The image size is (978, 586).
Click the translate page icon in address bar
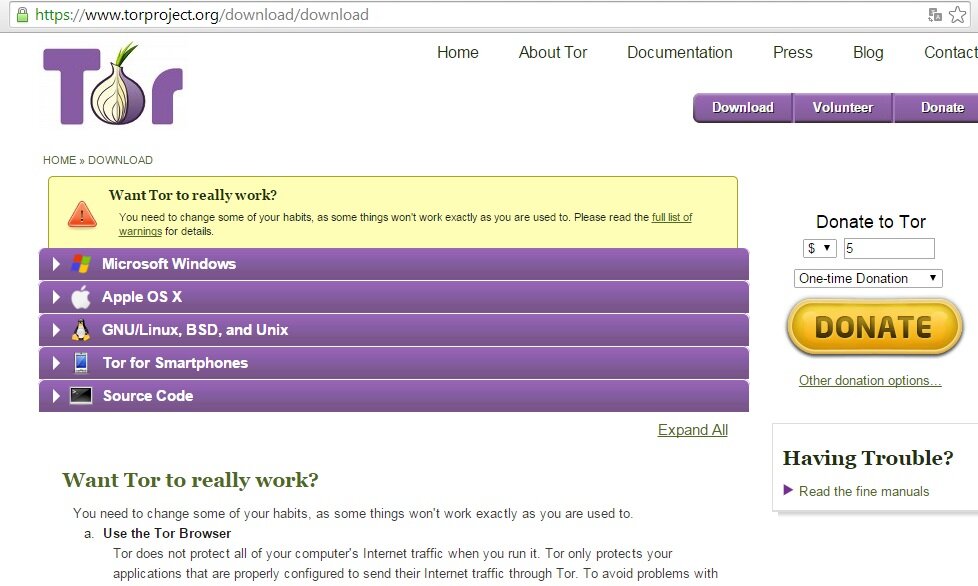tap(934, 14)
